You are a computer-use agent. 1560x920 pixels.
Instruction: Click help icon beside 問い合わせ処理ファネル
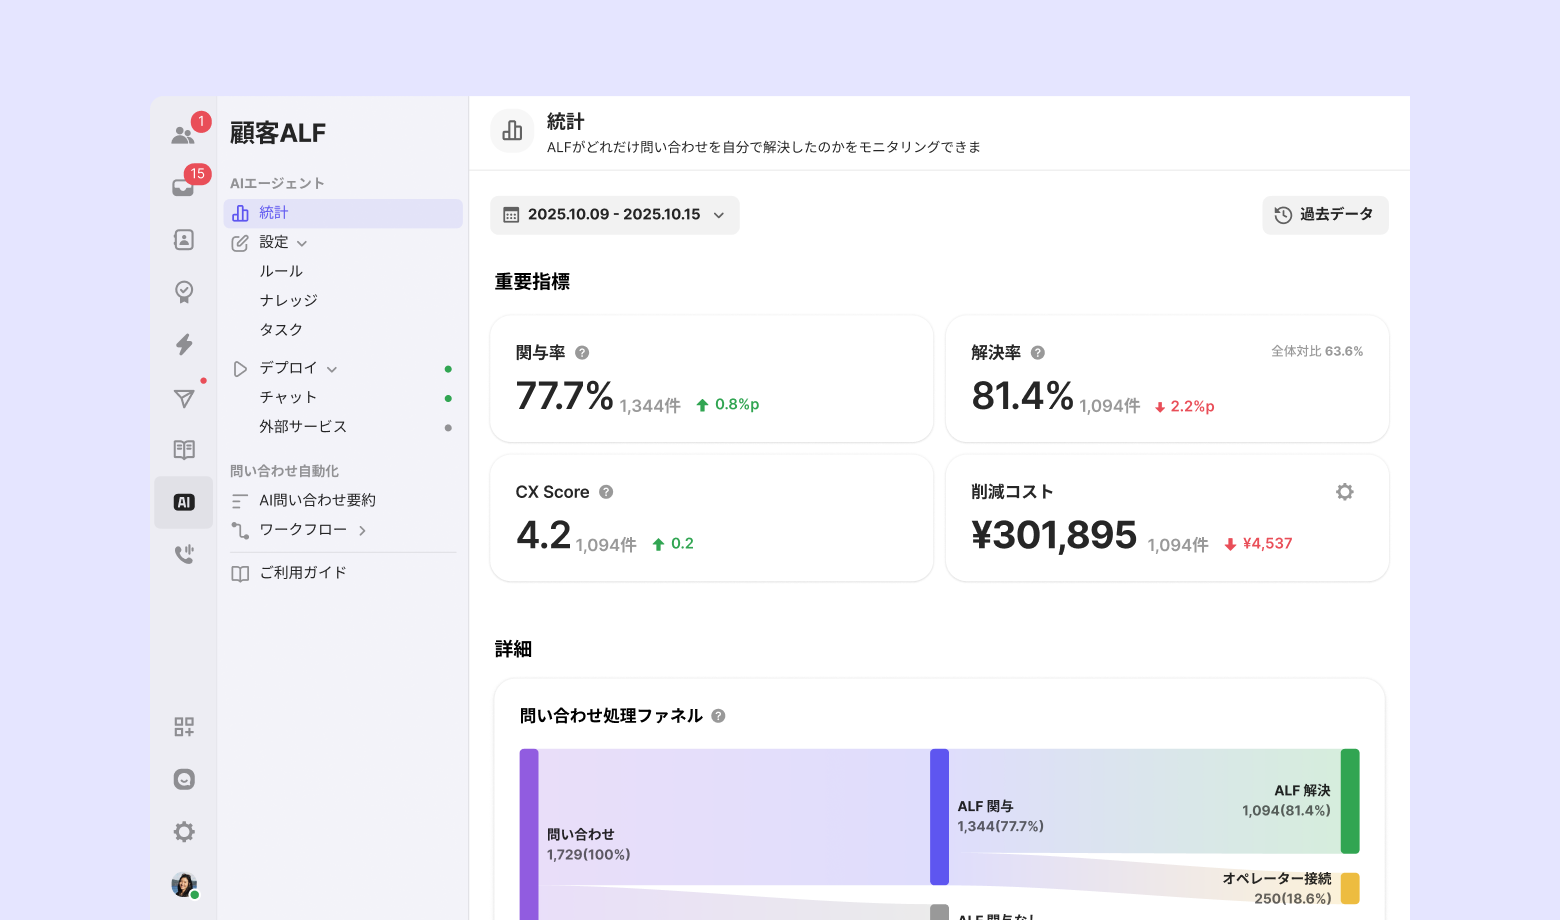coord(718,716)
